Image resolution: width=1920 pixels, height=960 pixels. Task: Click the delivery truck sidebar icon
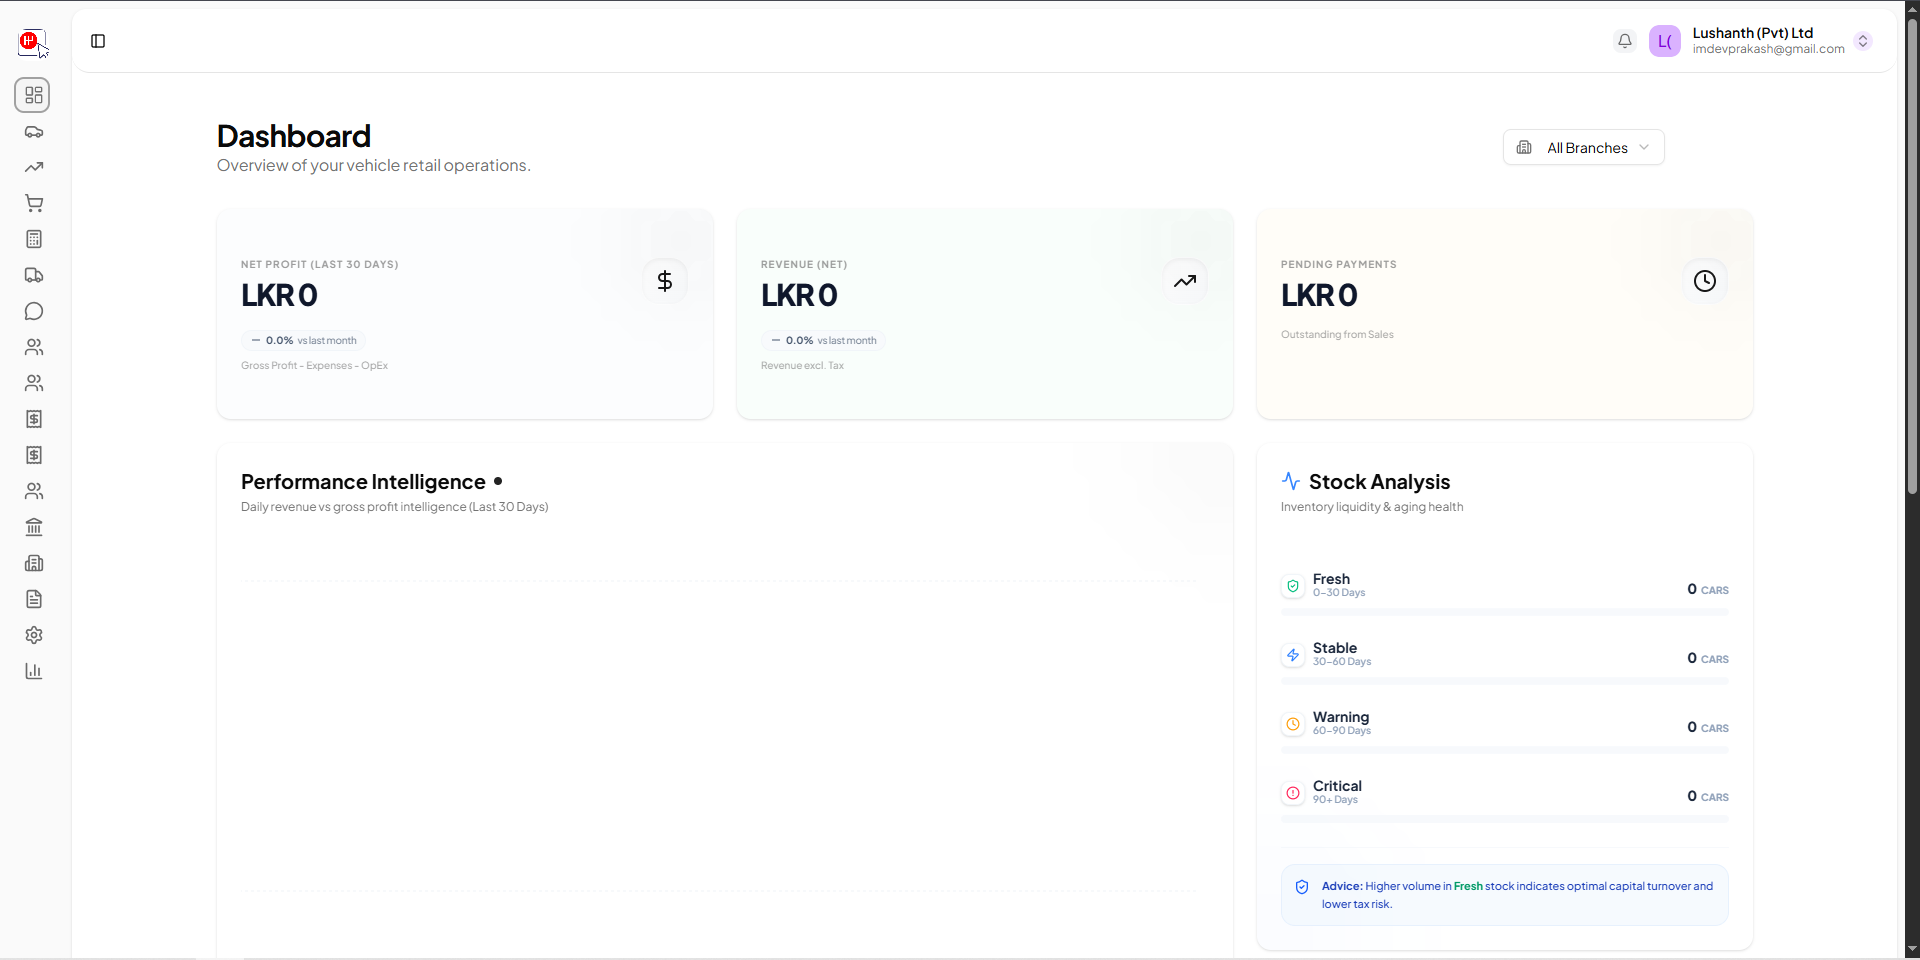pos(34,275)
